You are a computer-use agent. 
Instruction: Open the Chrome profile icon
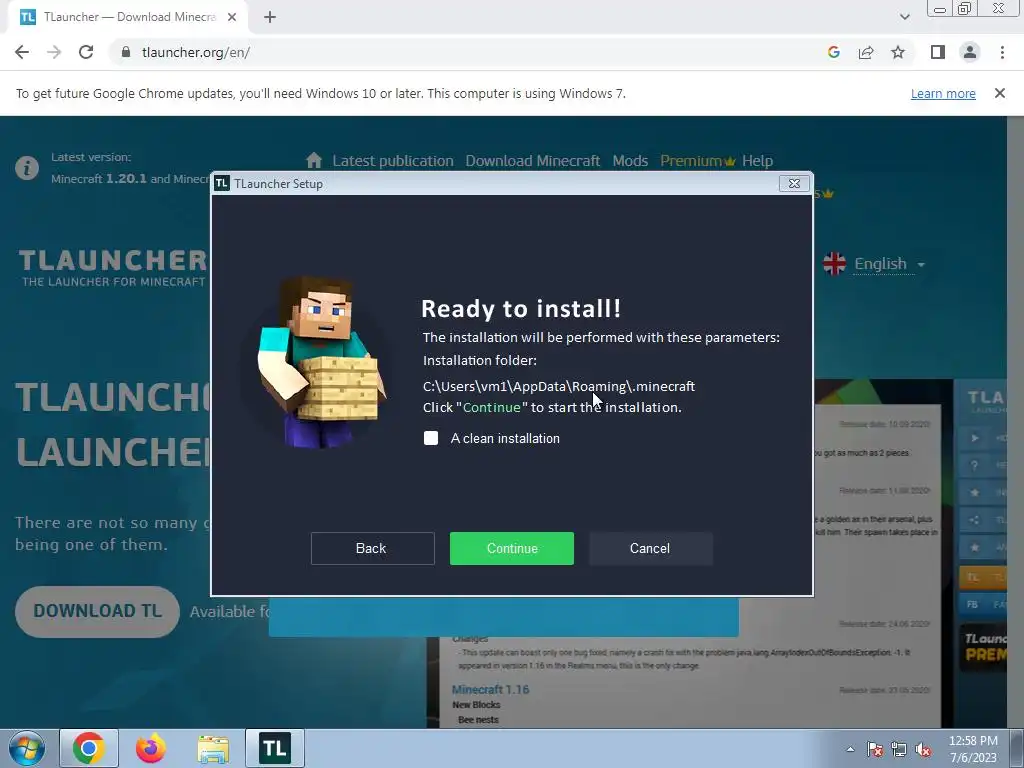coord(970,52)
